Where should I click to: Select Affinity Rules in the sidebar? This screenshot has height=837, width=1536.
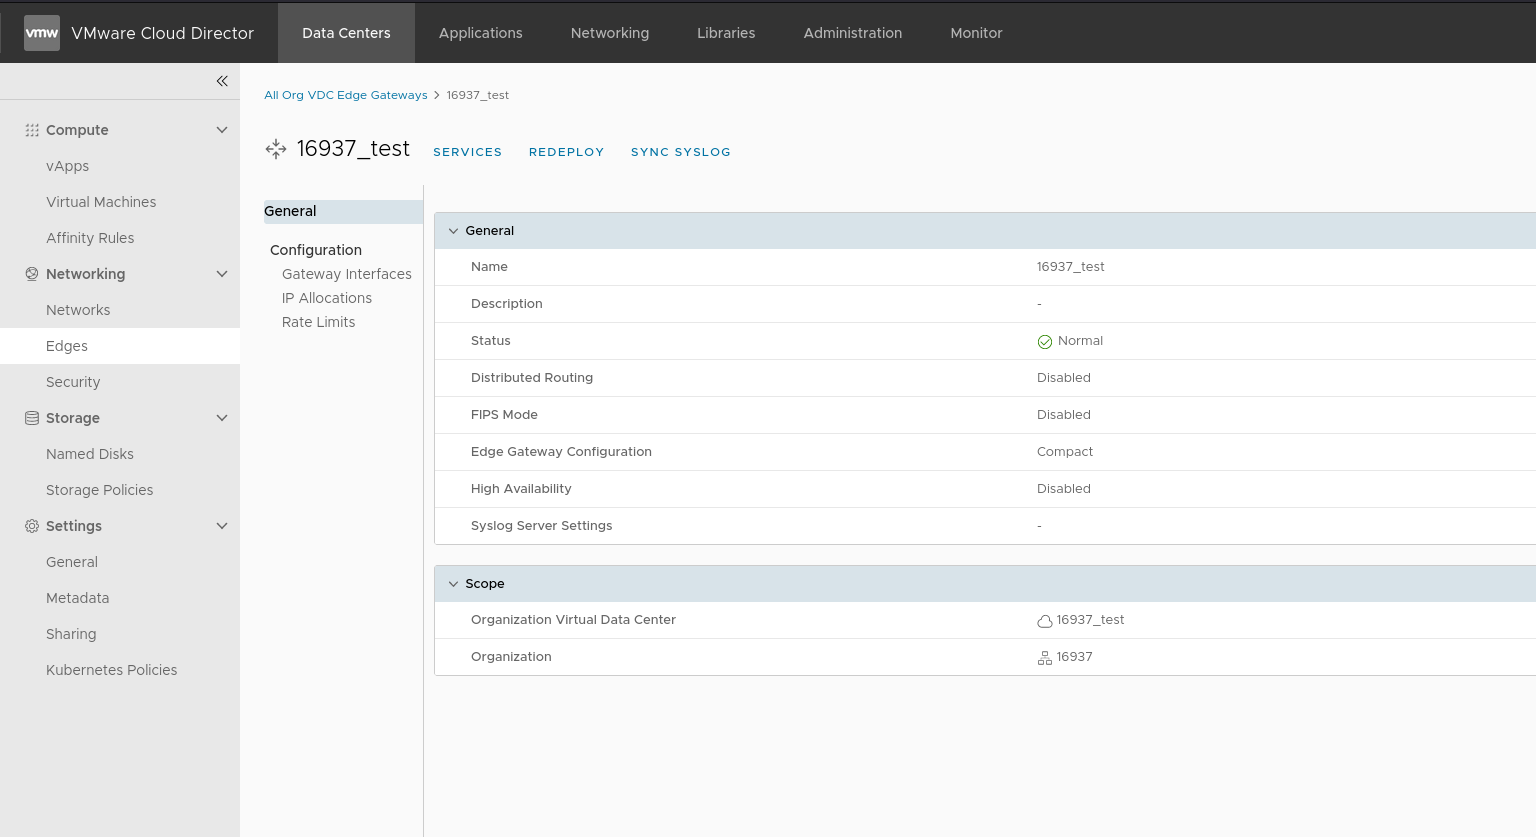90,238
